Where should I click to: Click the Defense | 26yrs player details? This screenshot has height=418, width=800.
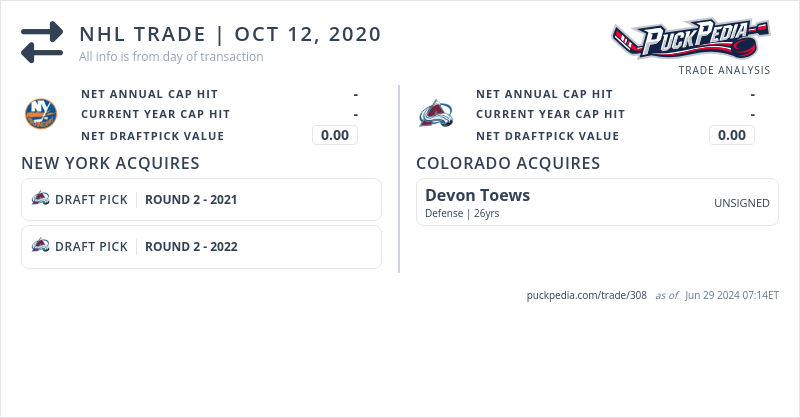(x=463, y=213)
